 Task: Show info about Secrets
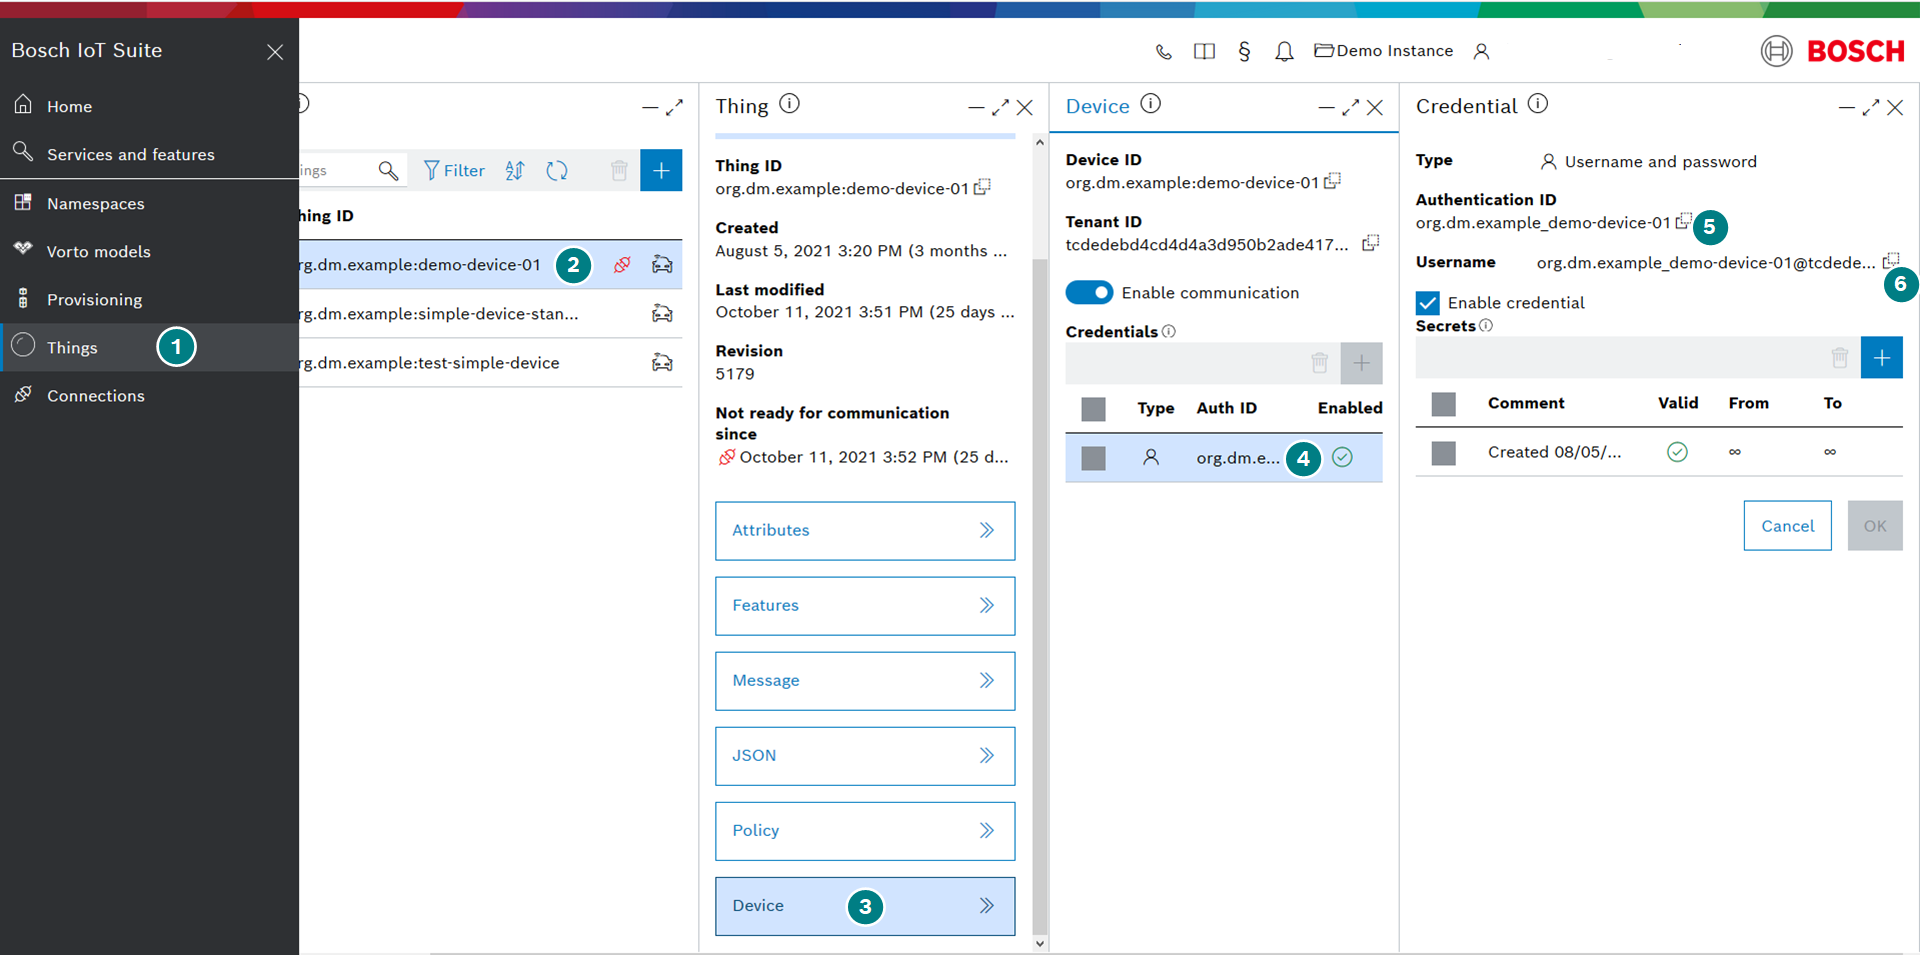(x=1486, y=326)
